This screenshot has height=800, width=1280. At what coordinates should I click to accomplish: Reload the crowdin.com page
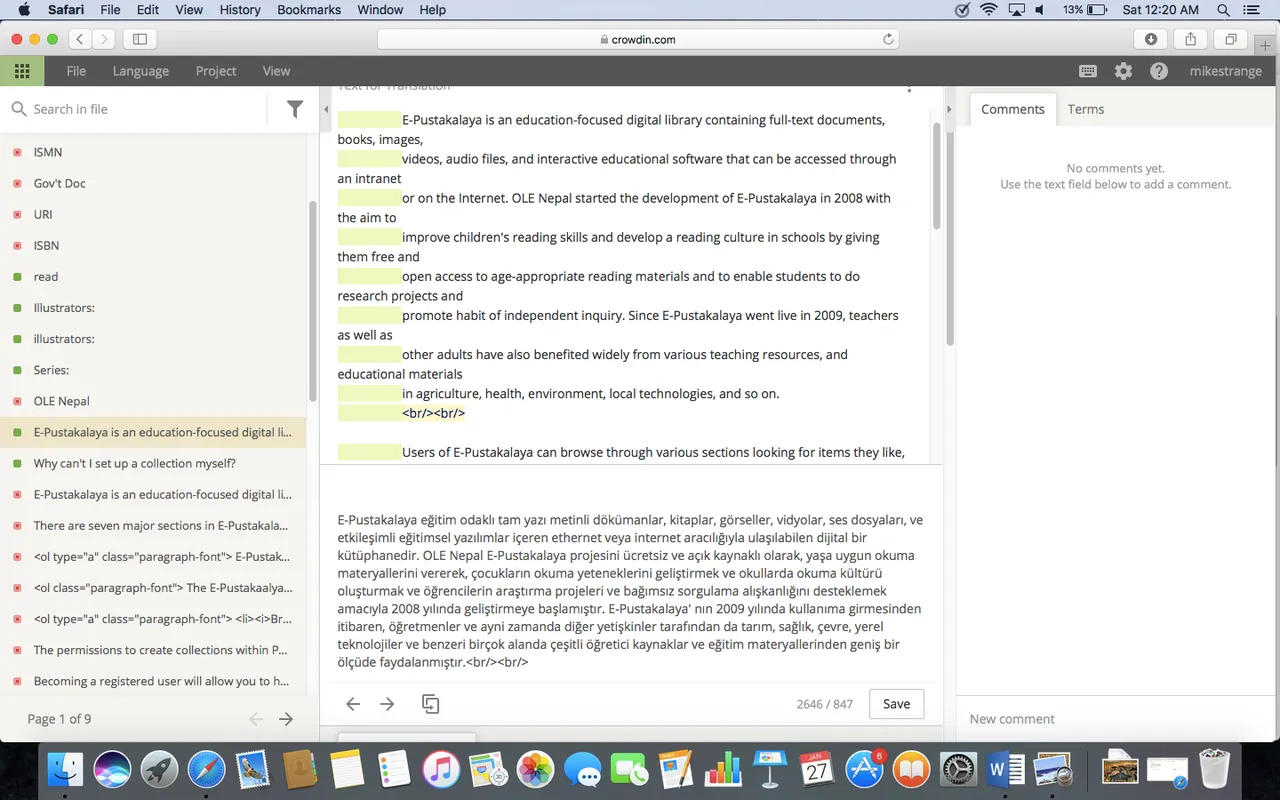pyautogui.click(x=888, y=39)
